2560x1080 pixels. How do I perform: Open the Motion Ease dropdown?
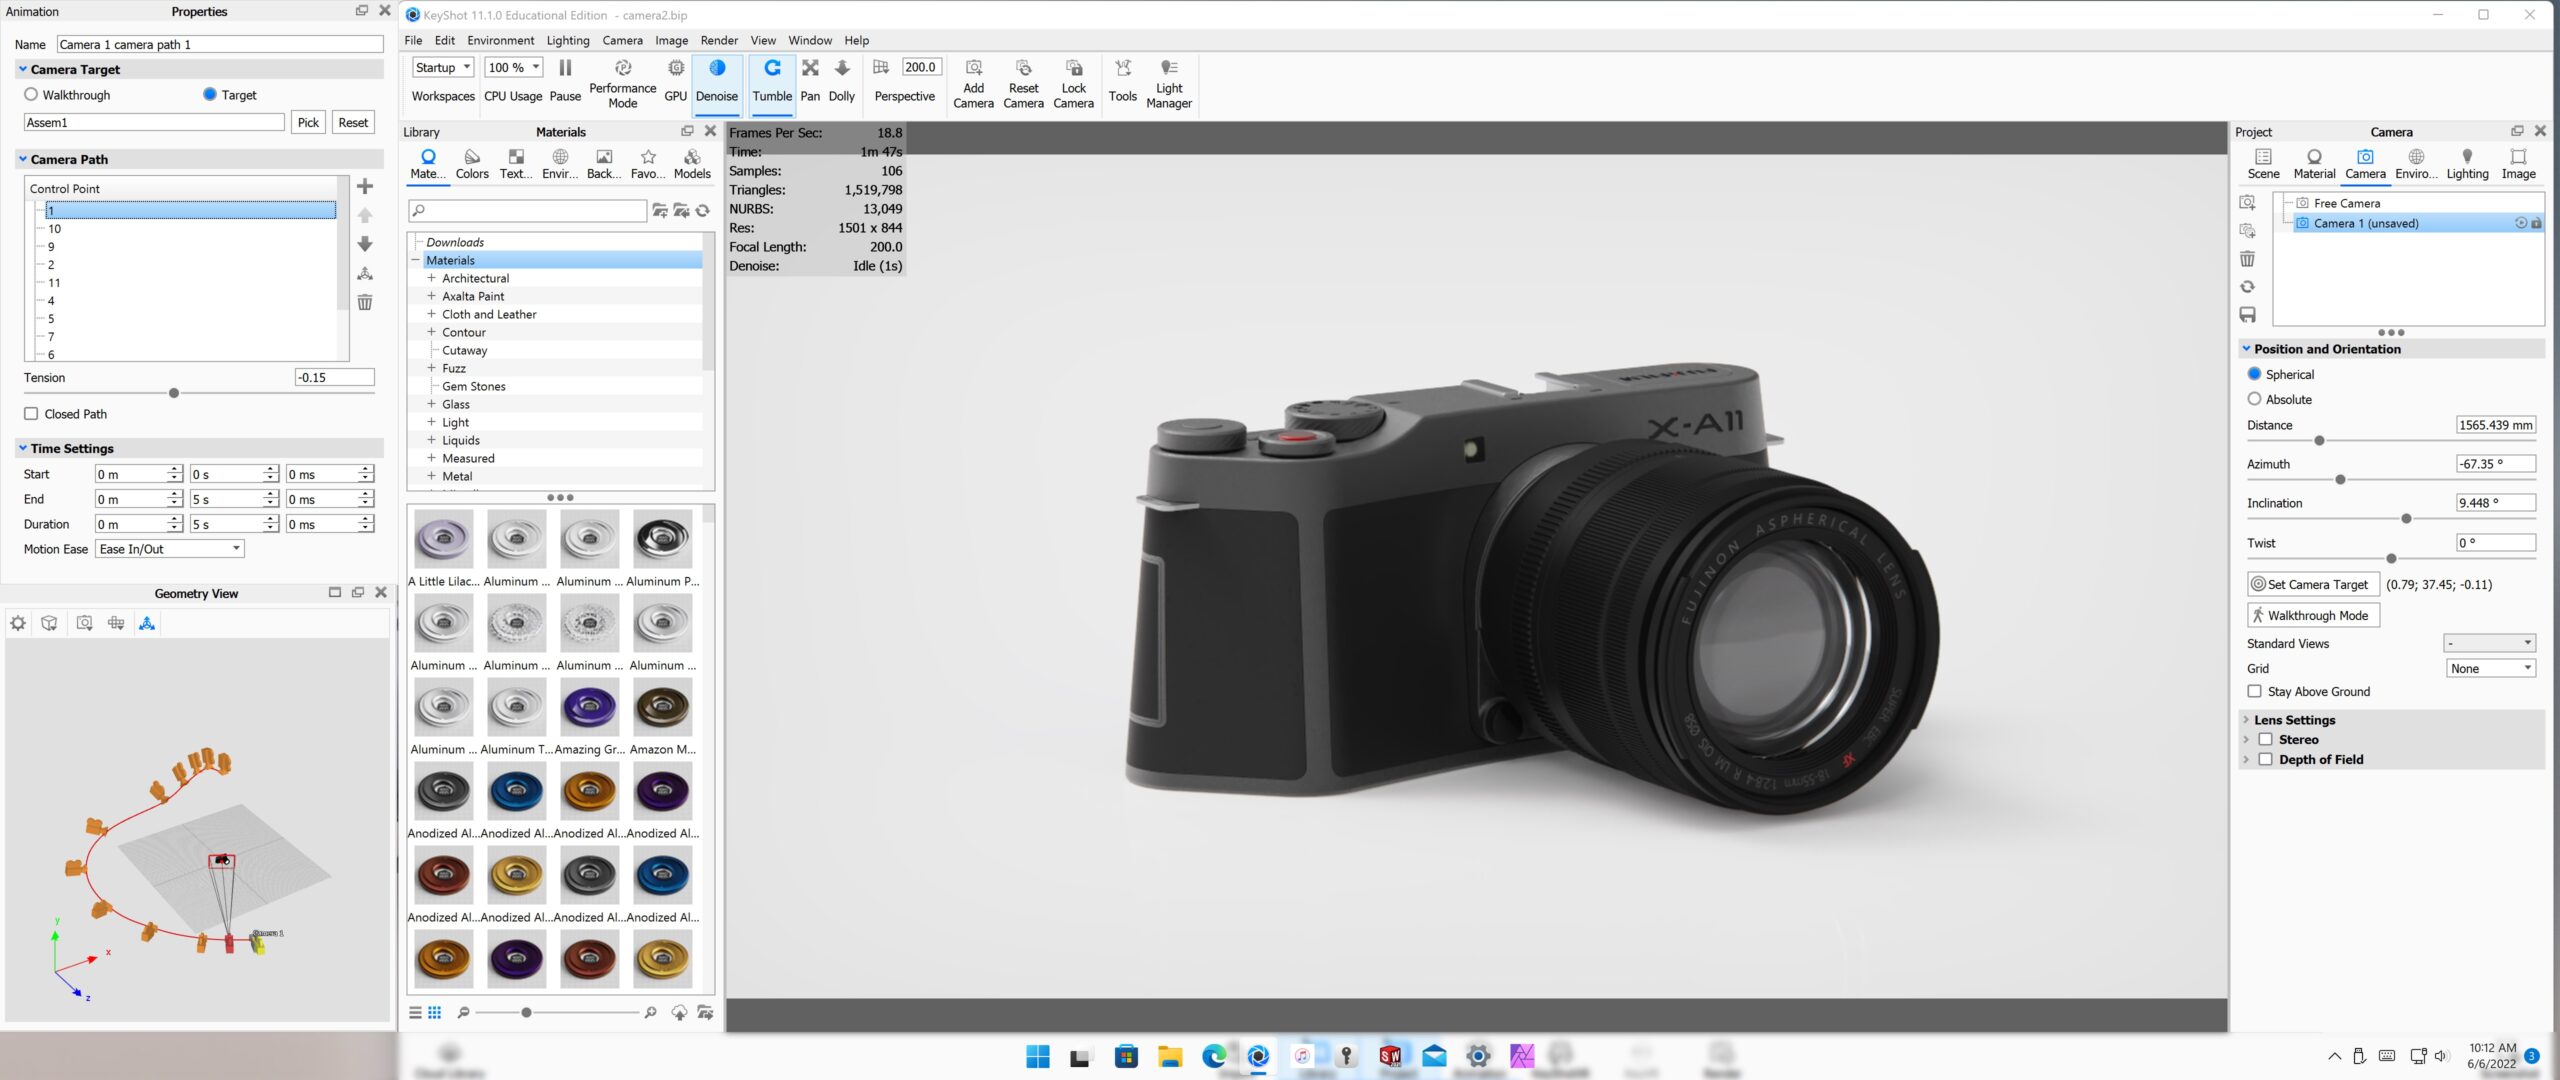[x=170, y=549]
